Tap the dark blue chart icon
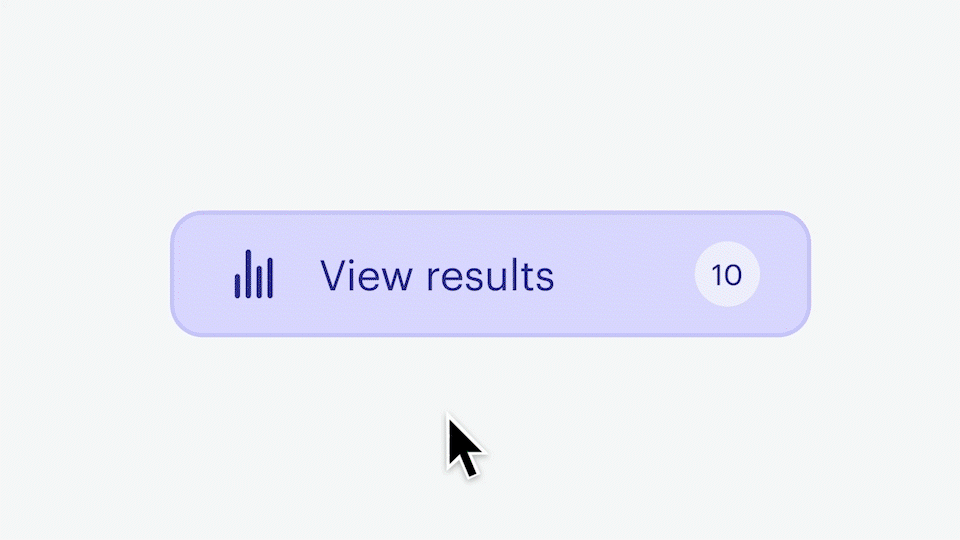The height and width of the screenshot is (540, 960). [254, 274]
